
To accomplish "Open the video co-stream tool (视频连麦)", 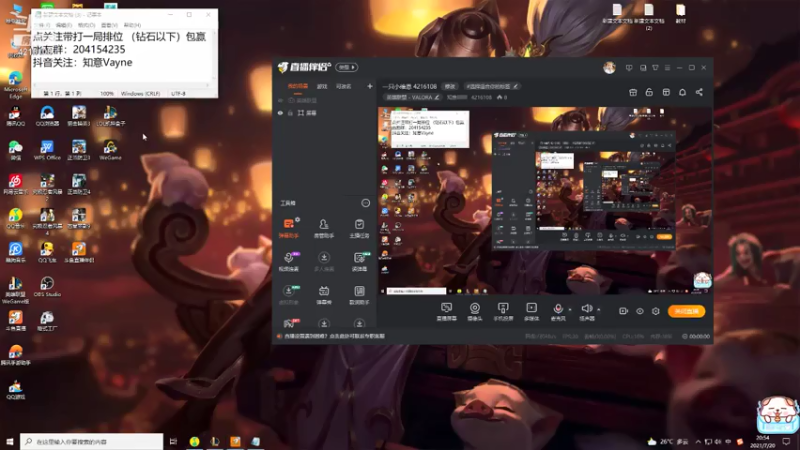I will tap(289, 261).
